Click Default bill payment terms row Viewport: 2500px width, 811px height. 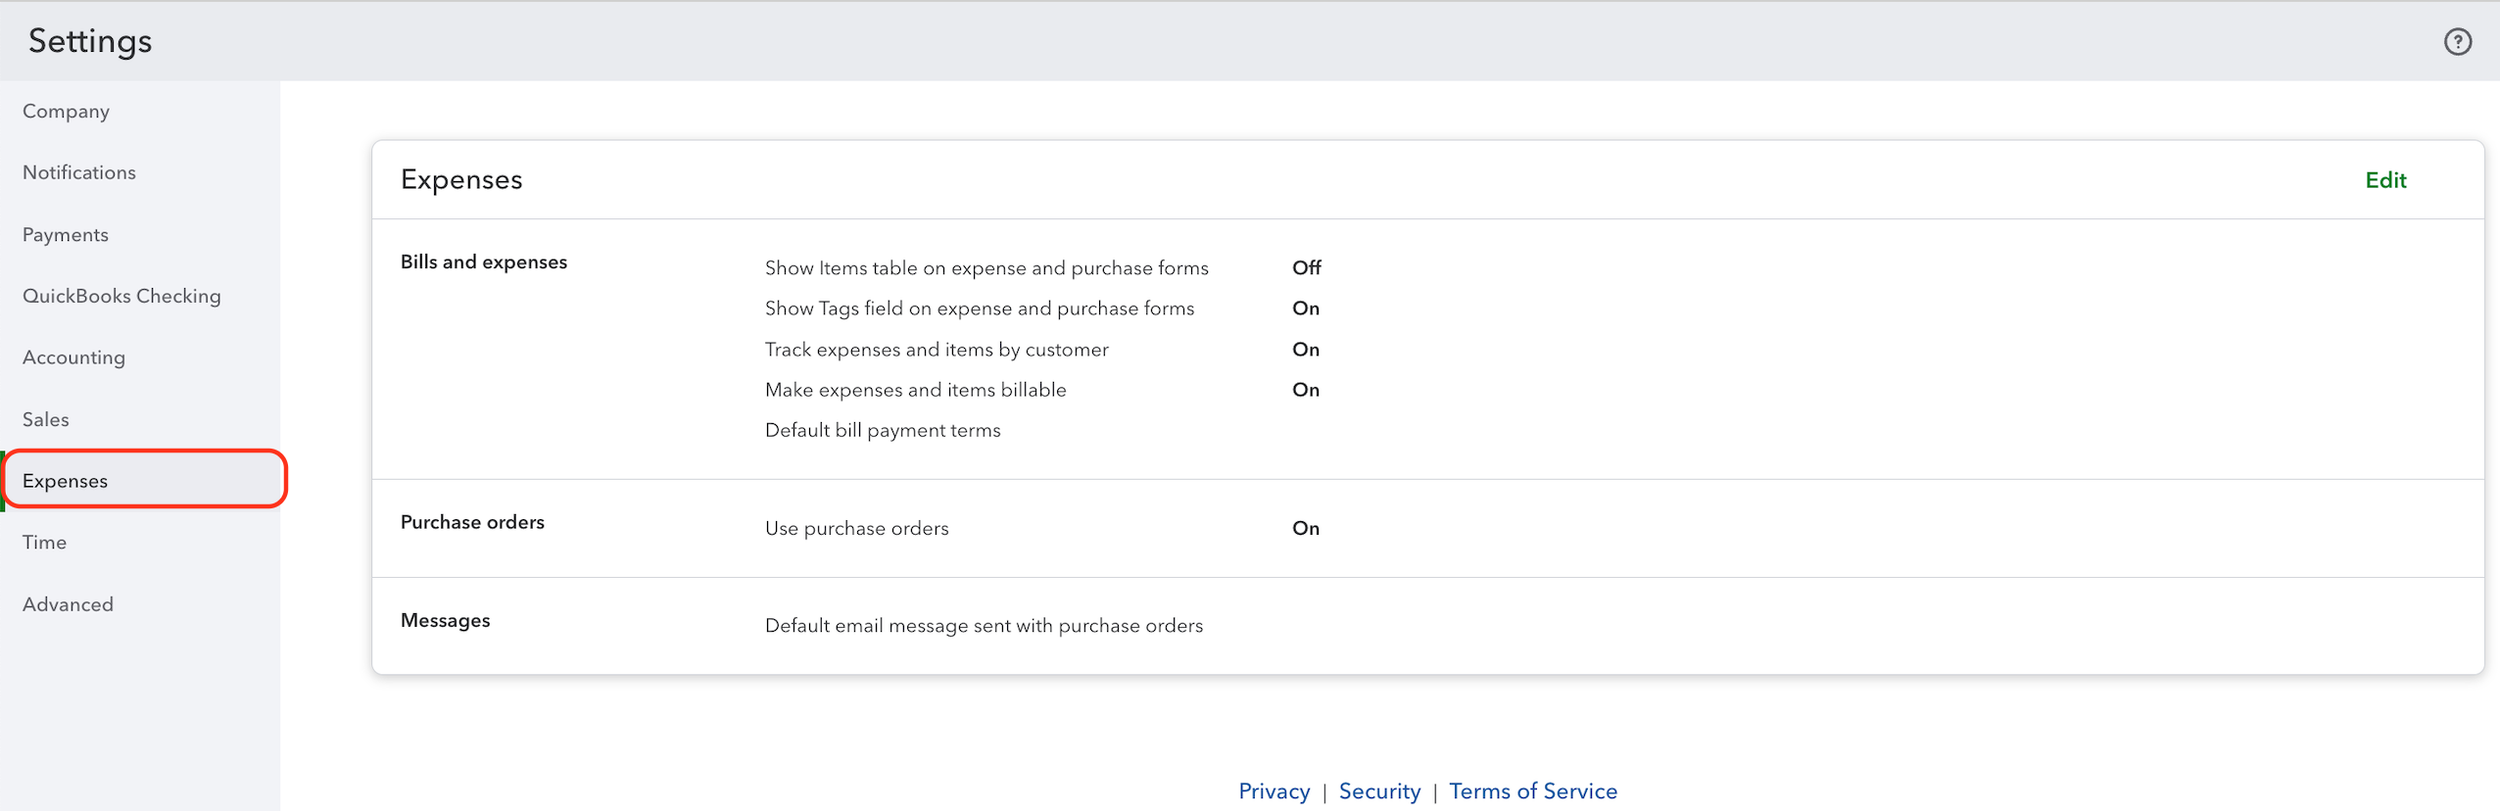tap(882, 430)
